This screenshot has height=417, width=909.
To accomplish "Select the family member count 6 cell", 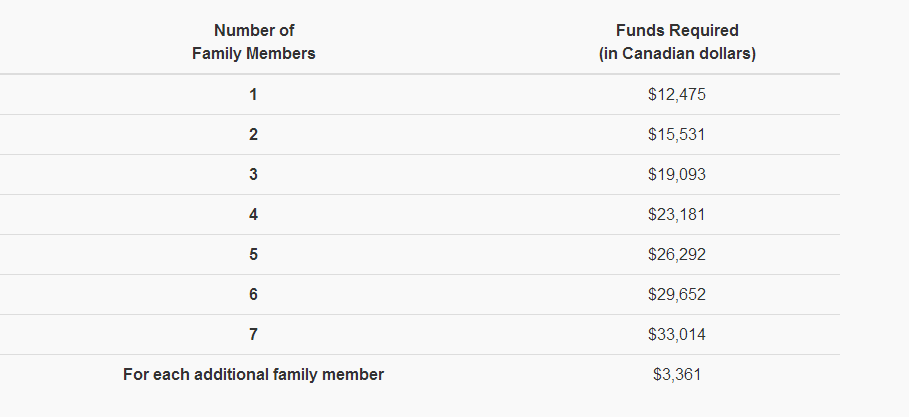I will [x=254, y=295].
